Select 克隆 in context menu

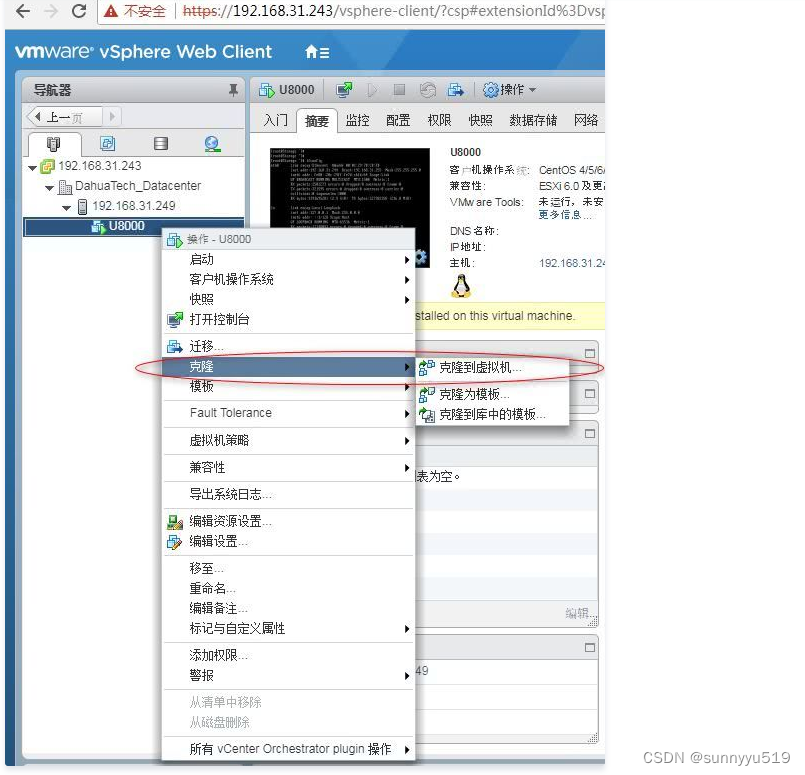[288, 367]
